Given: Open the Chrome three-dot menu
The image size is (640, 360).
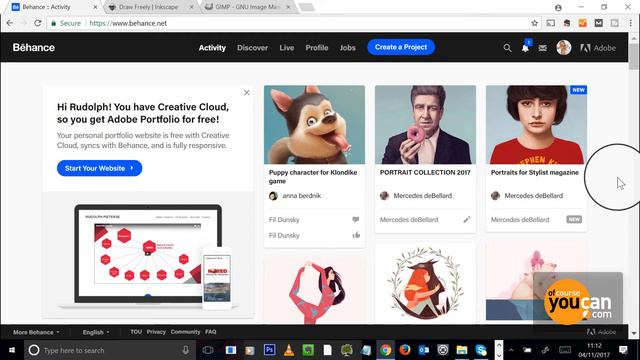Looking at the screenshot, I should 631,23.
